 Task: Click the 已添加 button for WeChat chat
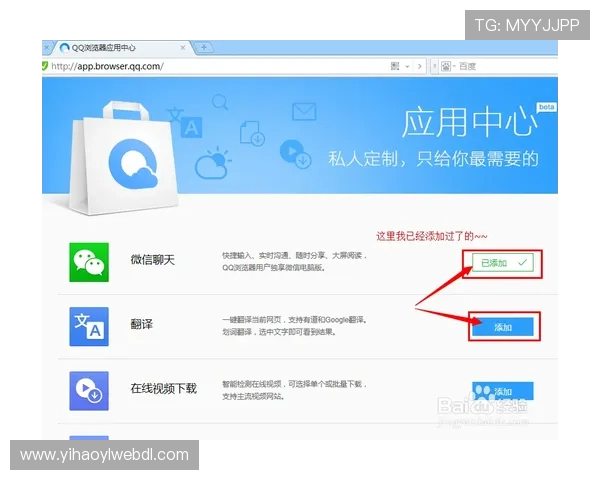coord(502,263)
